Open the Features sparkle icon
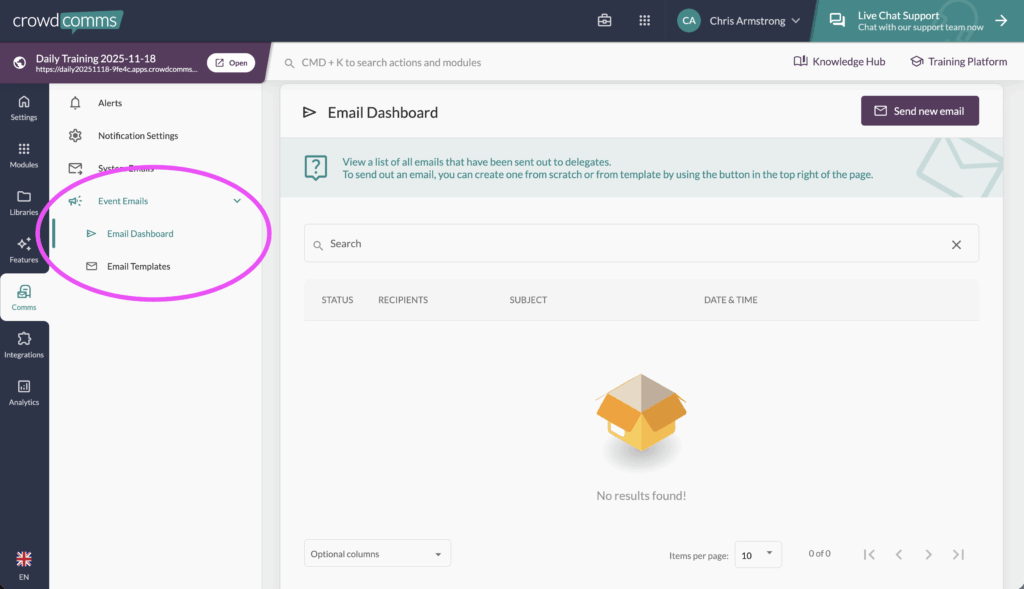The height and width of the screenshot is (589, 1024). (24, 249)
